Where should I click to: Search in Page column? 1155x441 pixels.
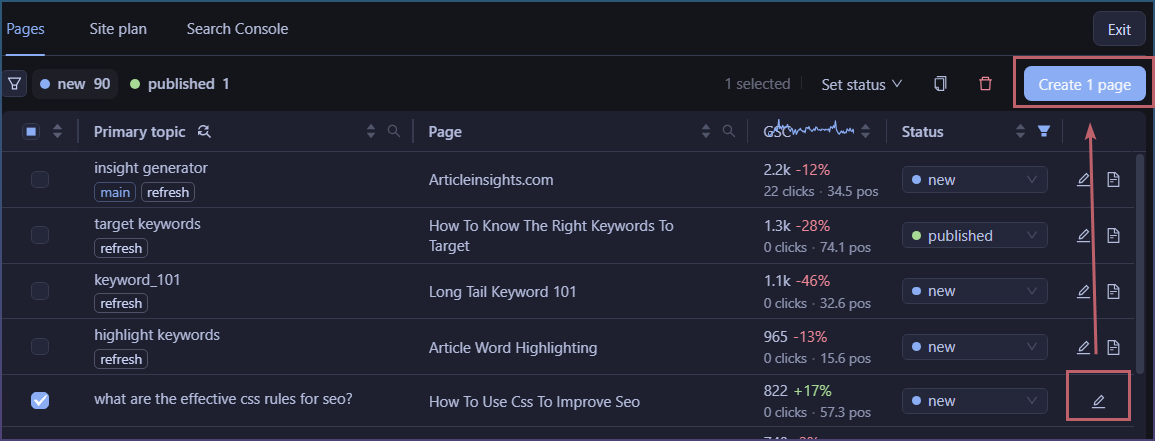[729, 131]
